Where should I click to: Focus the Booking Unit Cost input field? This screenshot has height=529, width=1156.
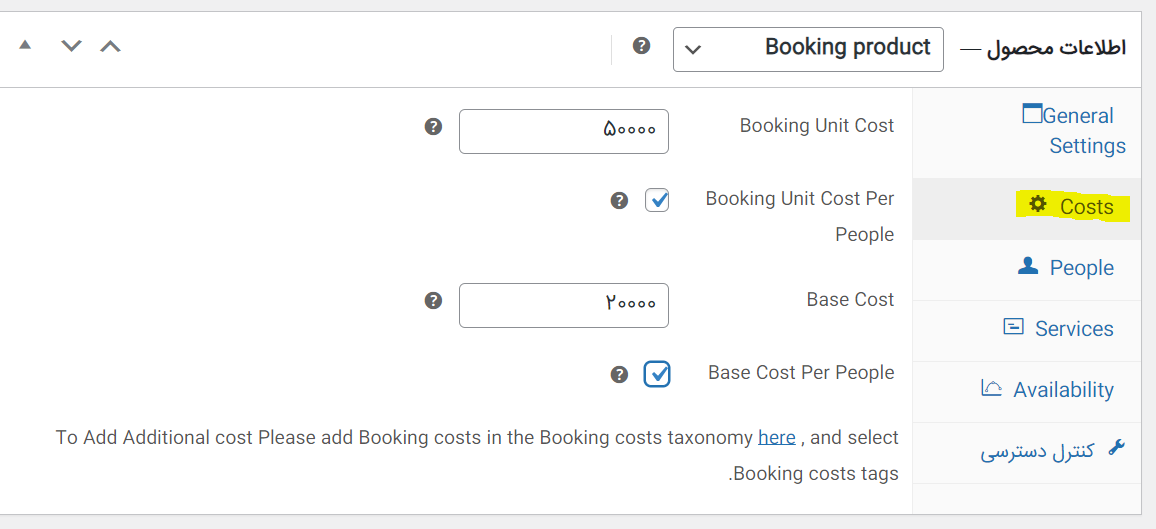coord(563,131)
